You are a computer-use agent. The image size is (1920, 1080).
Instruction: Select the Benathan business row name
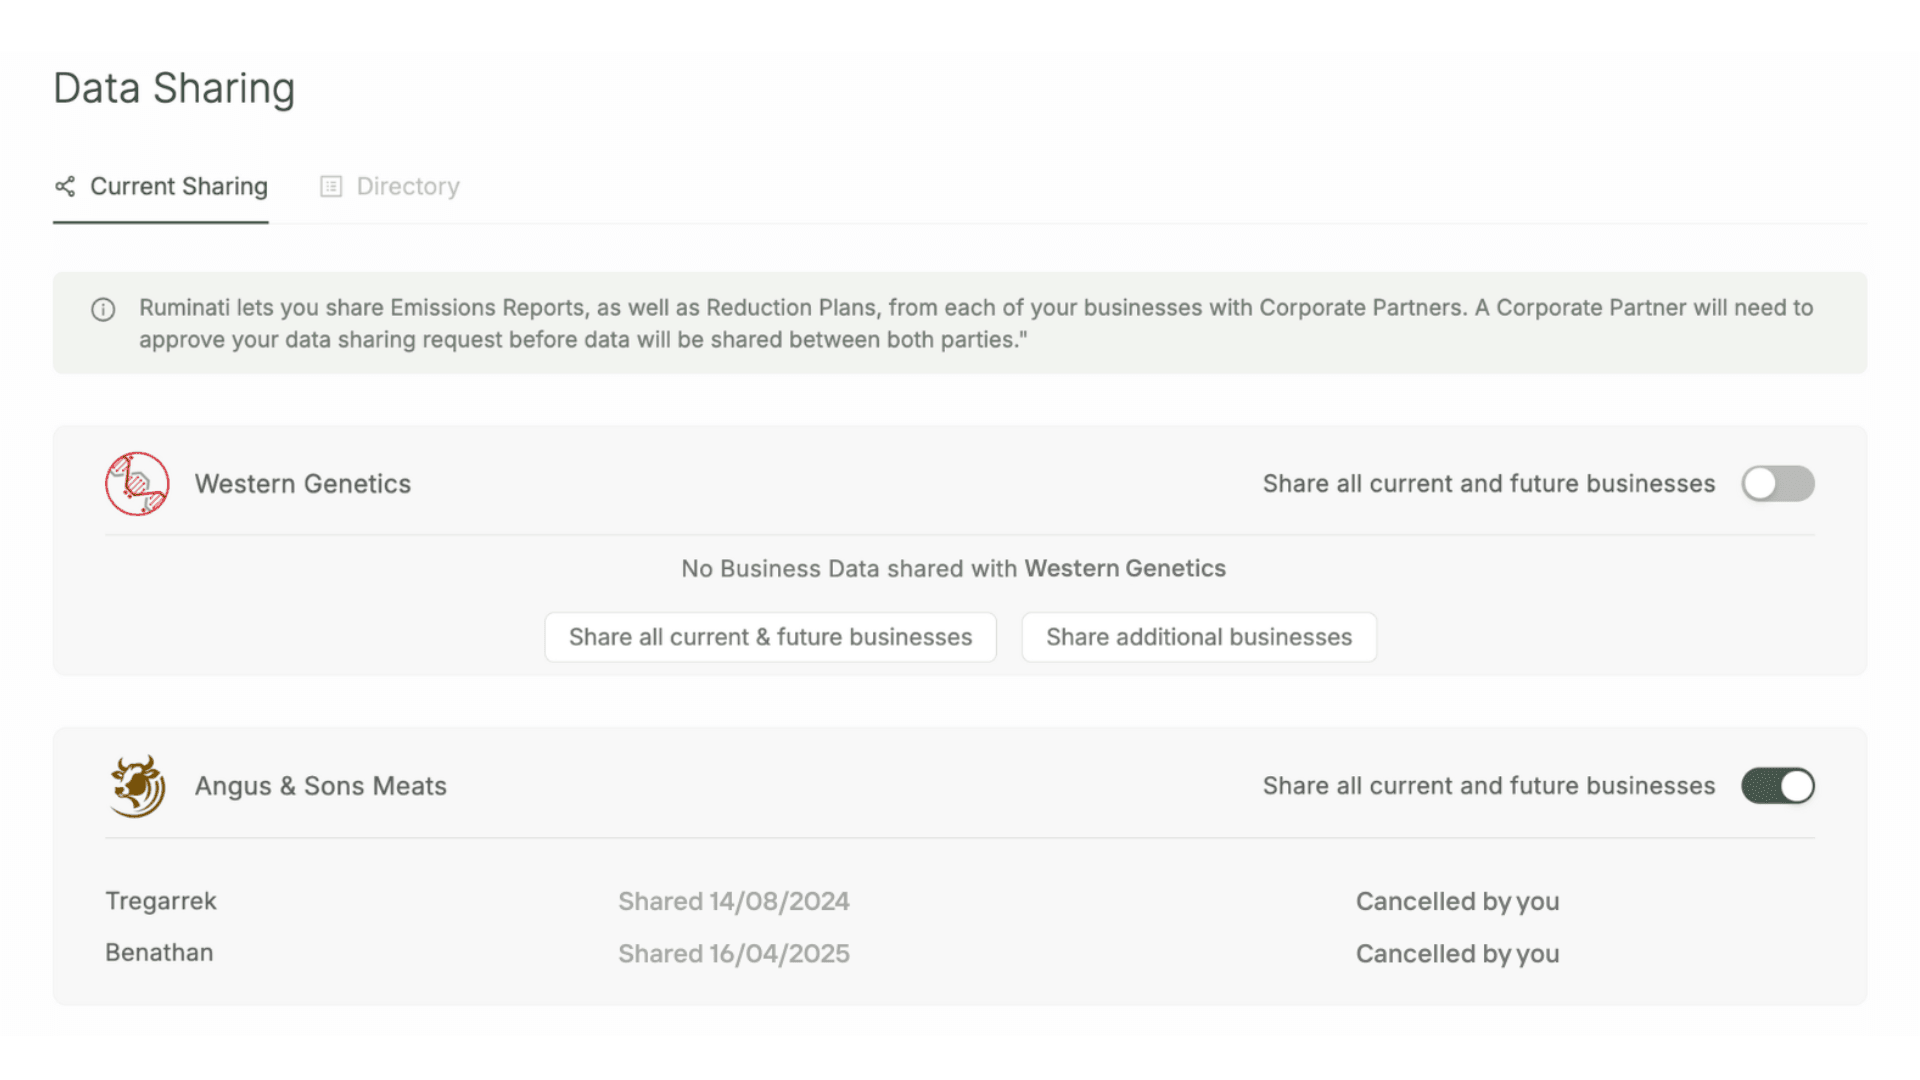pyautogui.click(x=159, y=953)
